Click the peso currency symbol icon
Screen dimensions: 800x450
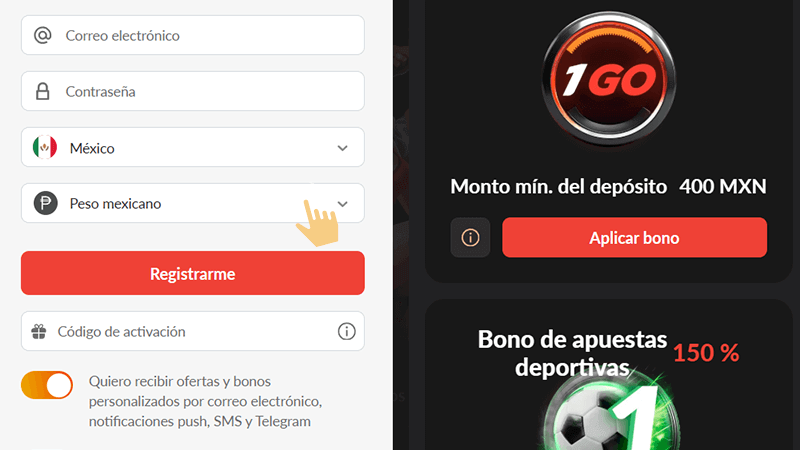tap(45, 203)
